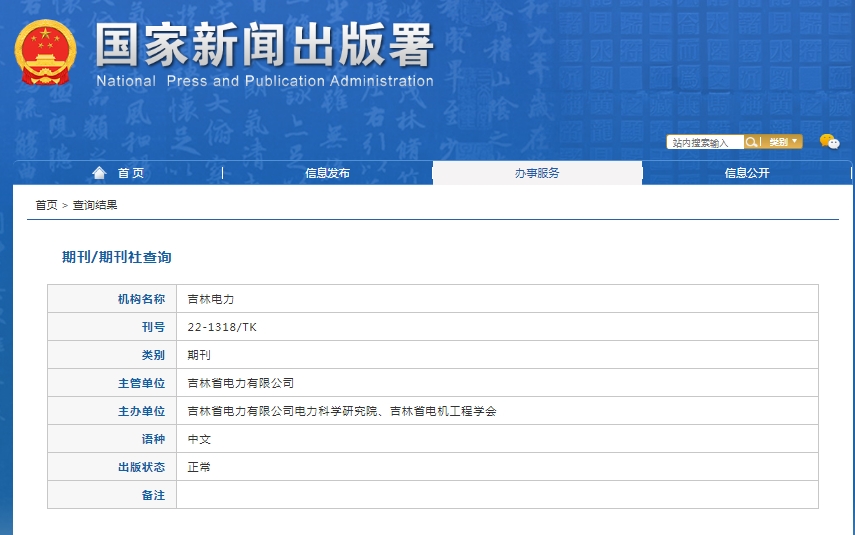Click the 正常 publication status value
855x535 pixels.
point(199,467)
